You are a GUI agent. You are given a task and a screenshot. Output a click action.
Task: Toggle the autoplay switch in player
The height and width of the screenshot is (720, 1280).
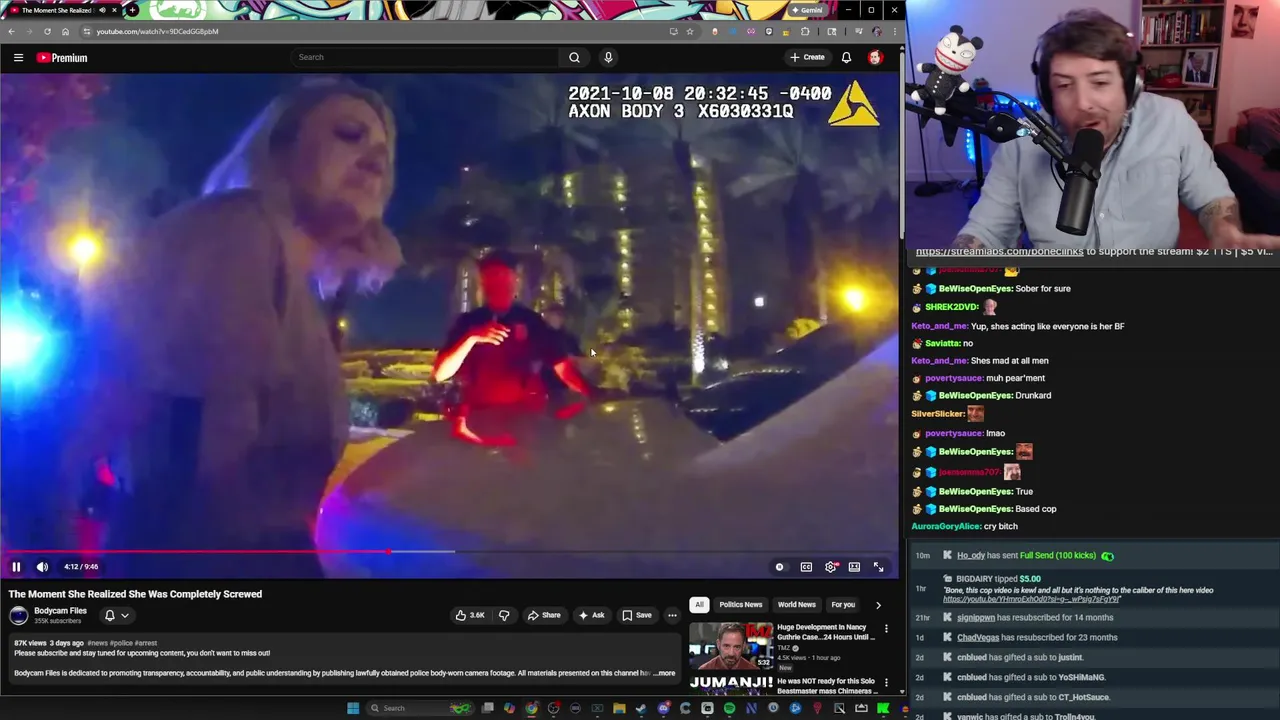(780, 567)
